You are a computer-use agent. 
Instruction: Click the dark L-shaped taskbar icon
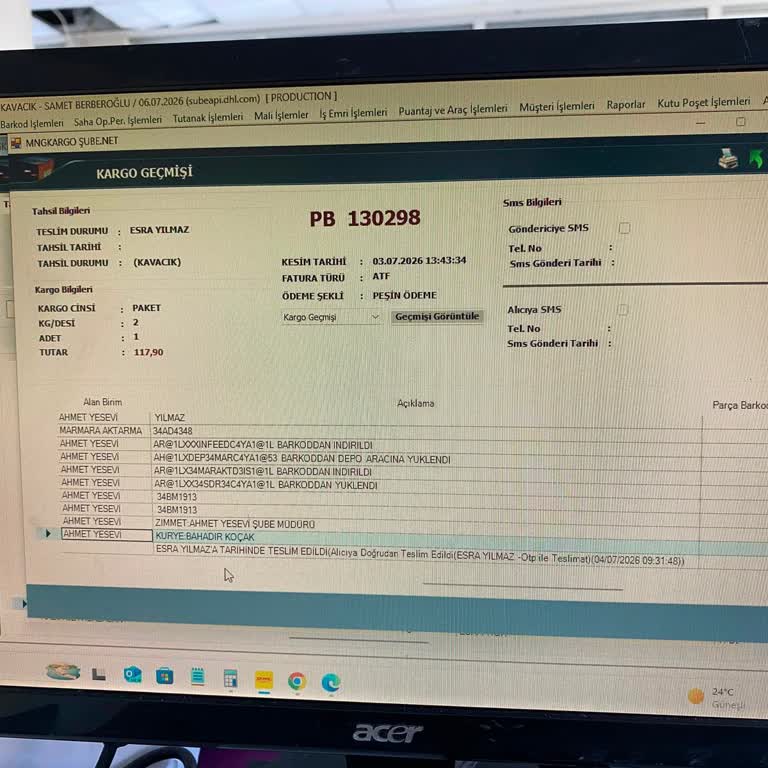coord(98,674)
